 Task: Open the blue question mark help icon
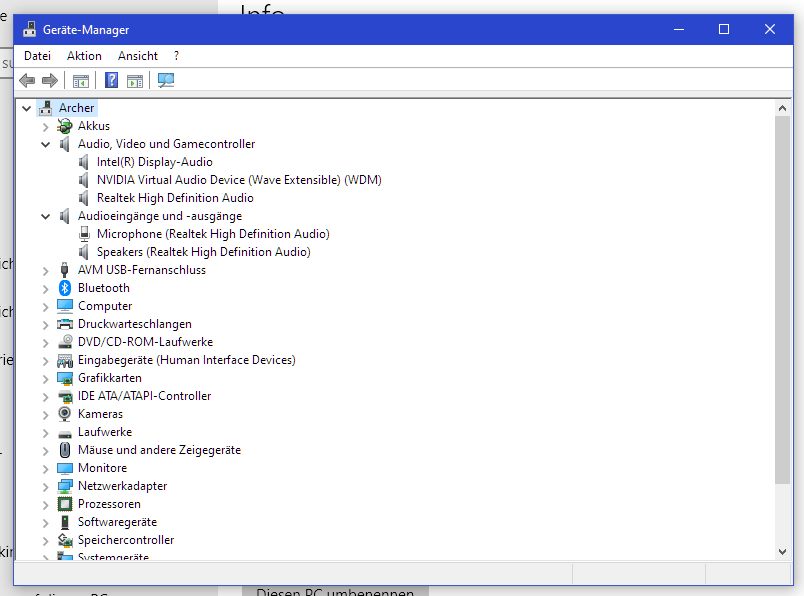tap(111, 80)
